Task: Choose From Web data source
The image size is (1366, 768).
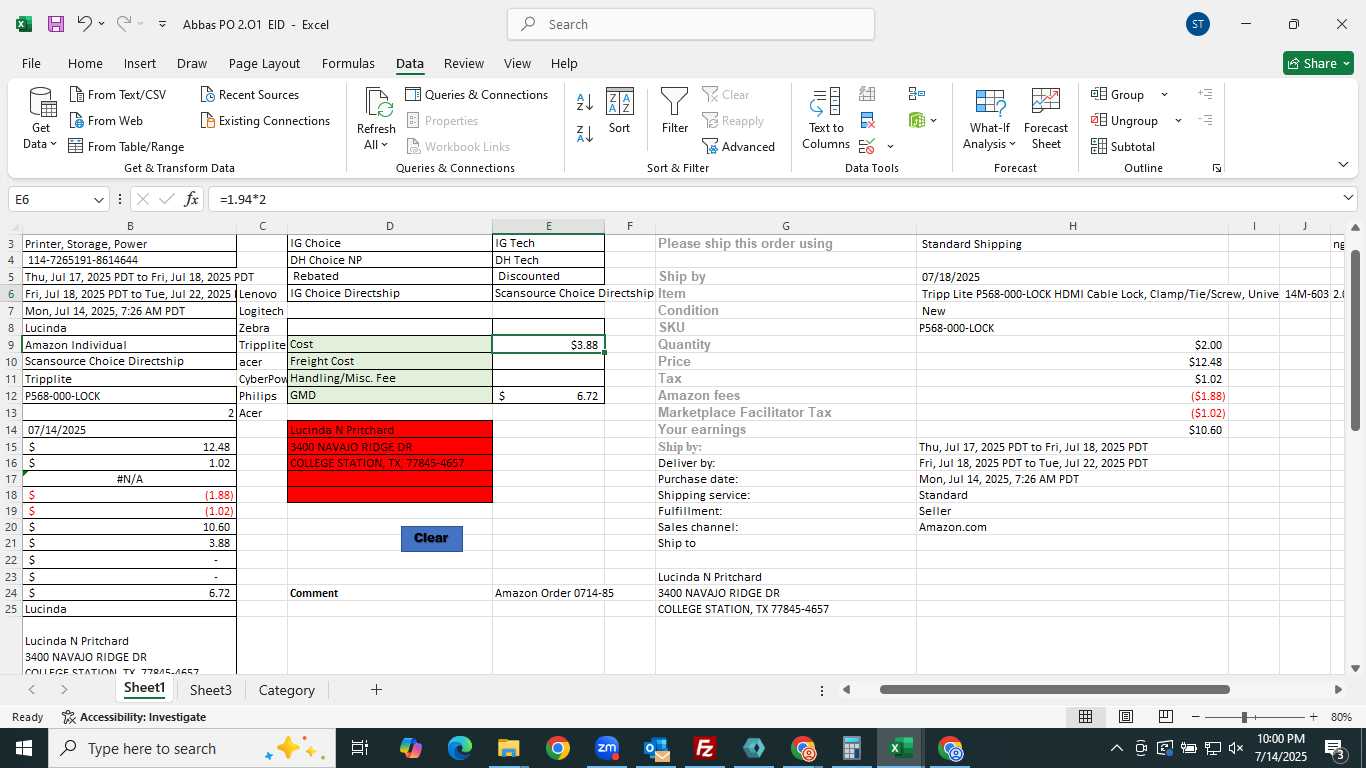Action: pos(106,121)
